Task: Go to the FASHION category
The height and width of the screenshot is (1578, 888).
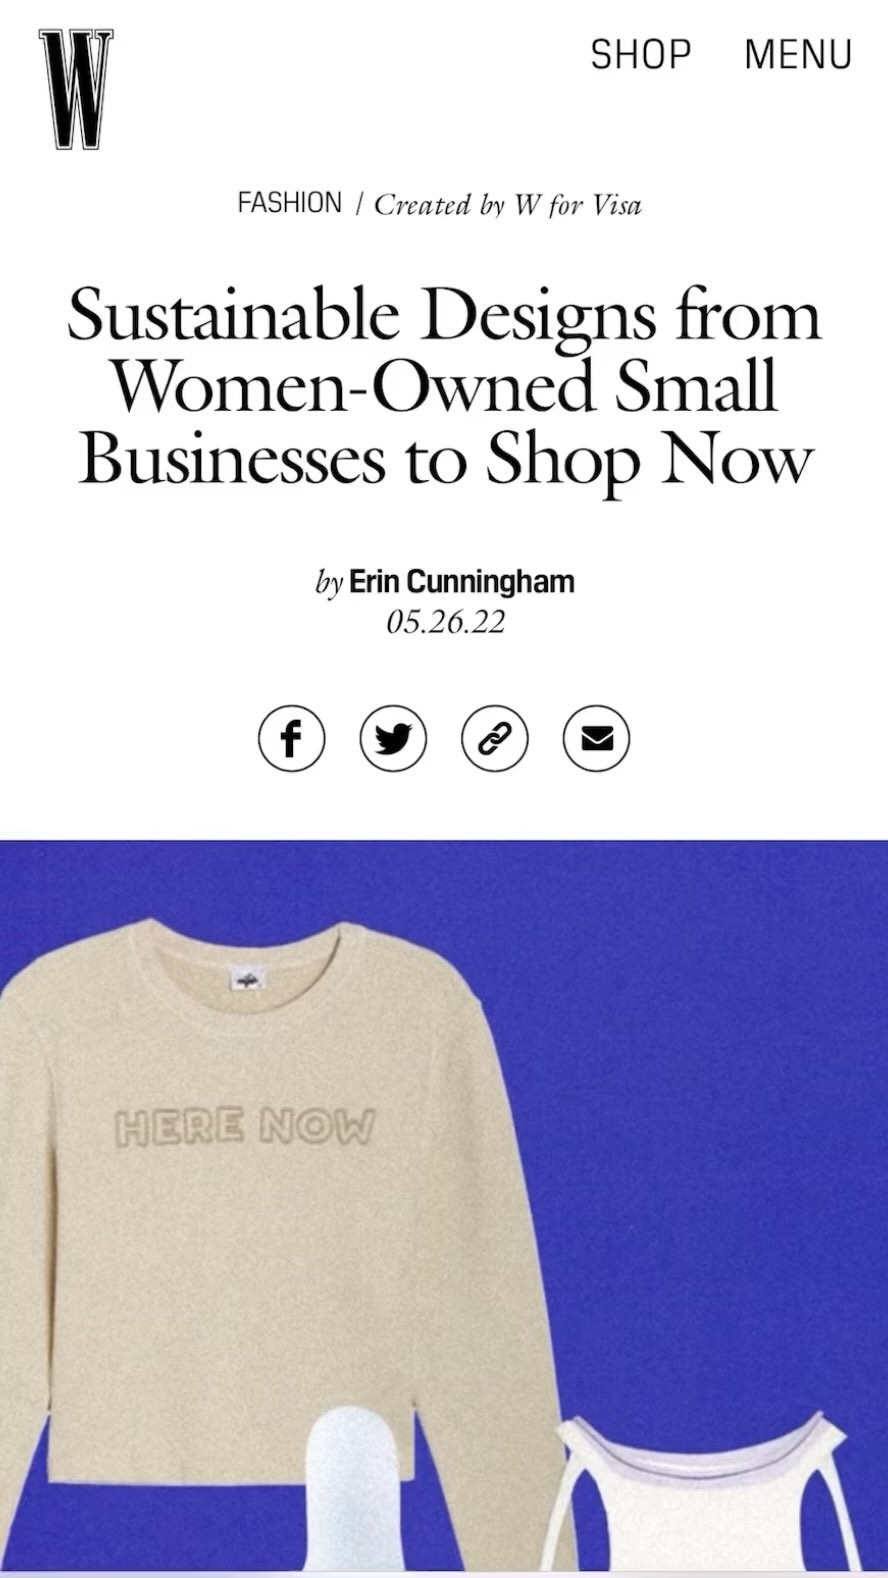Action: click(x=289, y=203)
